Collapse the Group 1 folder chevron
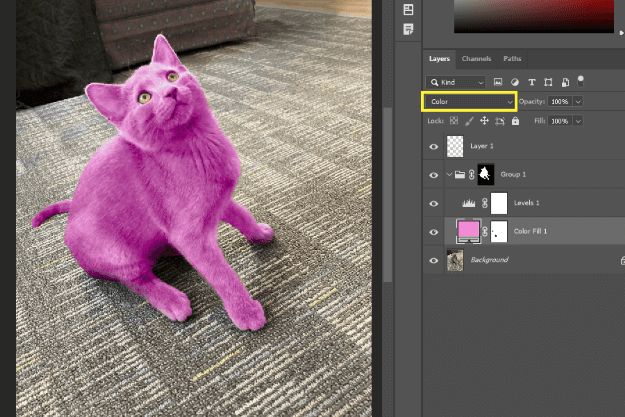This screenshot has width=625, height=417. pyautogui.click(x=449, y=174)
